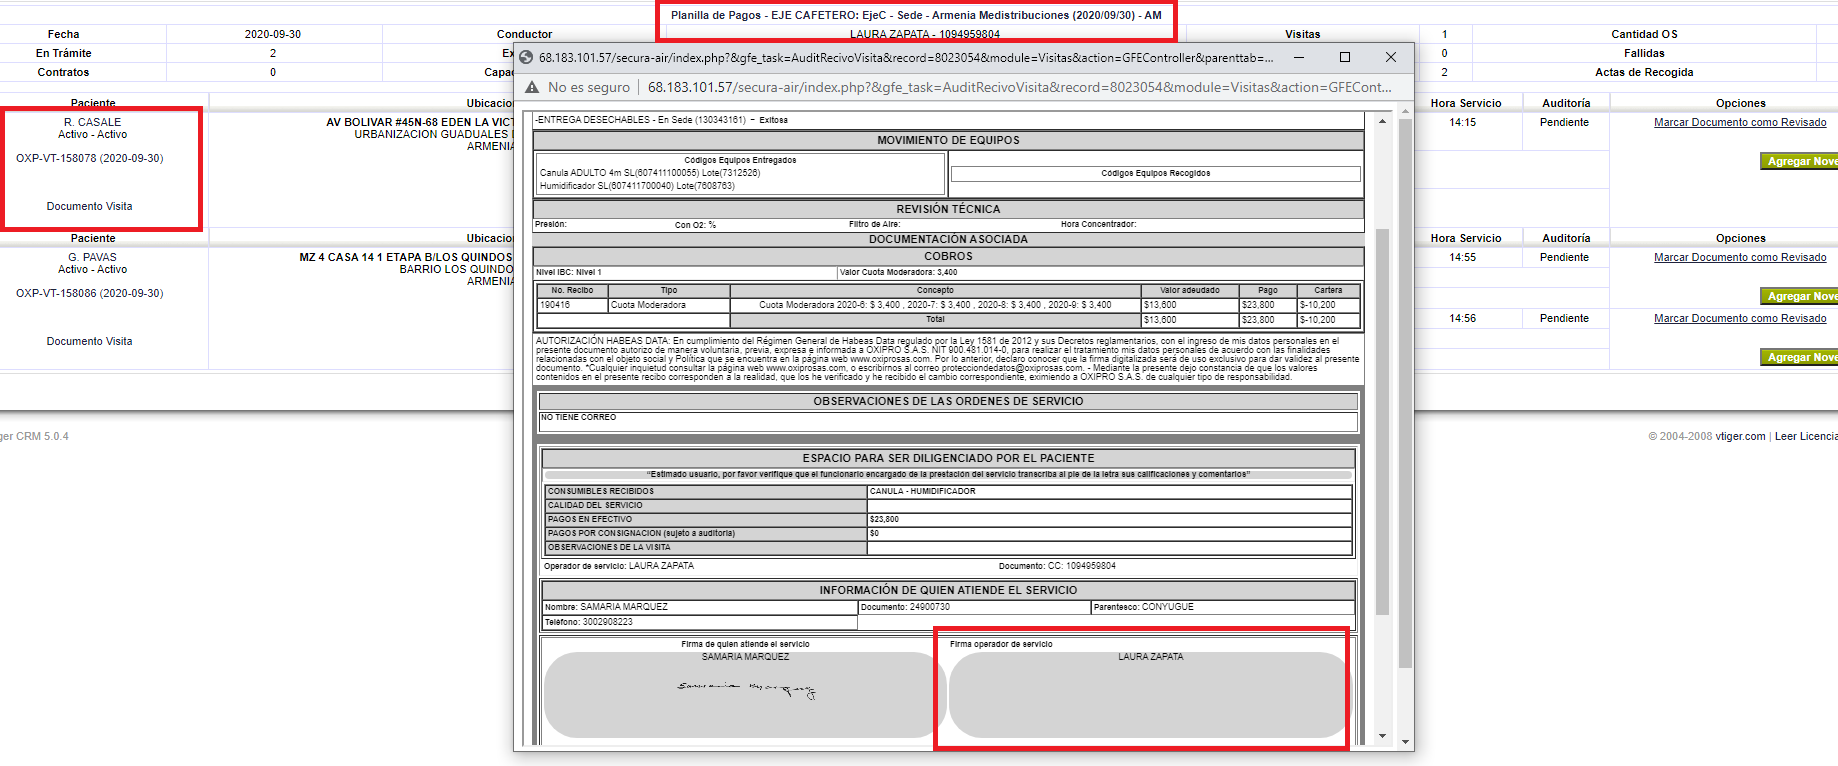Image resolution: width=1838 pixels, height=766 pixels.
Task: Click the 'Valor adeudado' column header
Action: point(1190,290)
